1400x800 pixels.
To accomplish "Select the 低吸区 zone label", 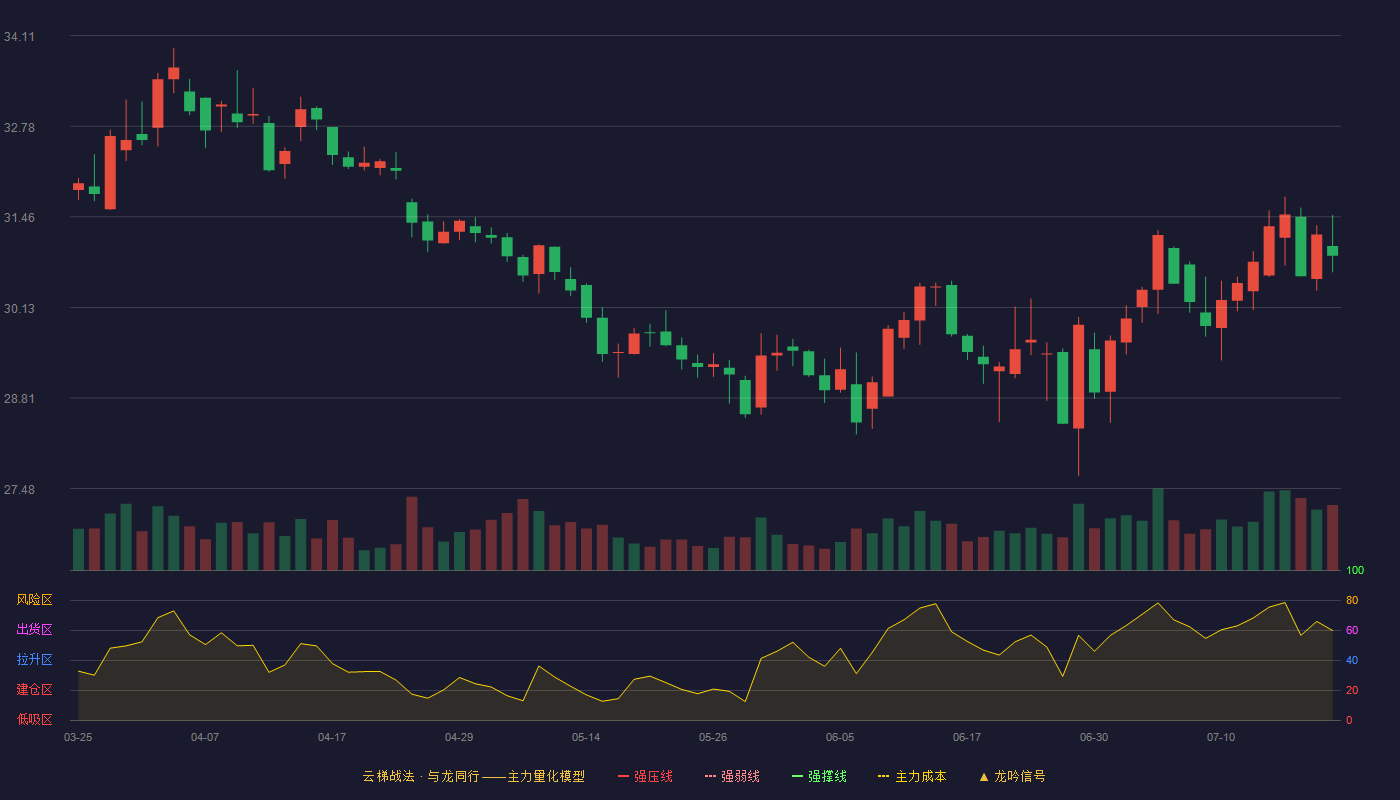I will click(x=34, y=719).
